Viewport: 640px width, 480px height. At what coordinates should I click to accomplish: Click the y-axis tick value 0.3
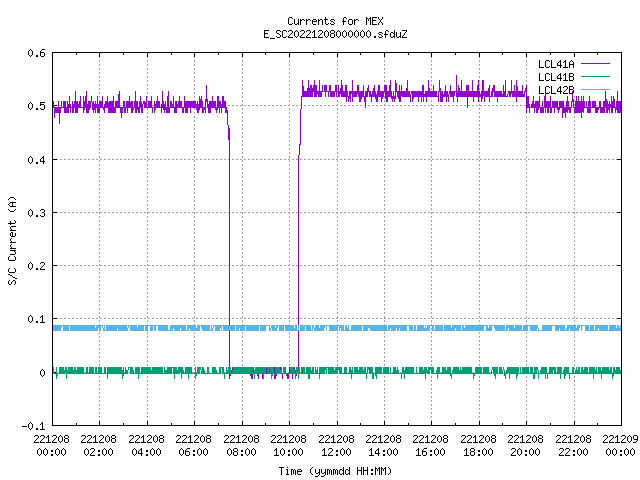click(36, 213)
